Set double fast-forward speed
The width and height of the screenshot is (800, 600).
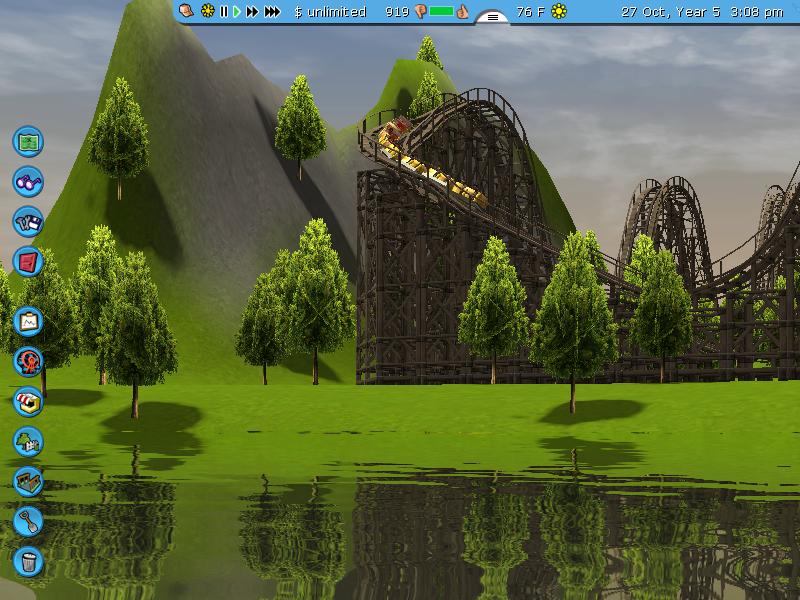click(252, 11)
